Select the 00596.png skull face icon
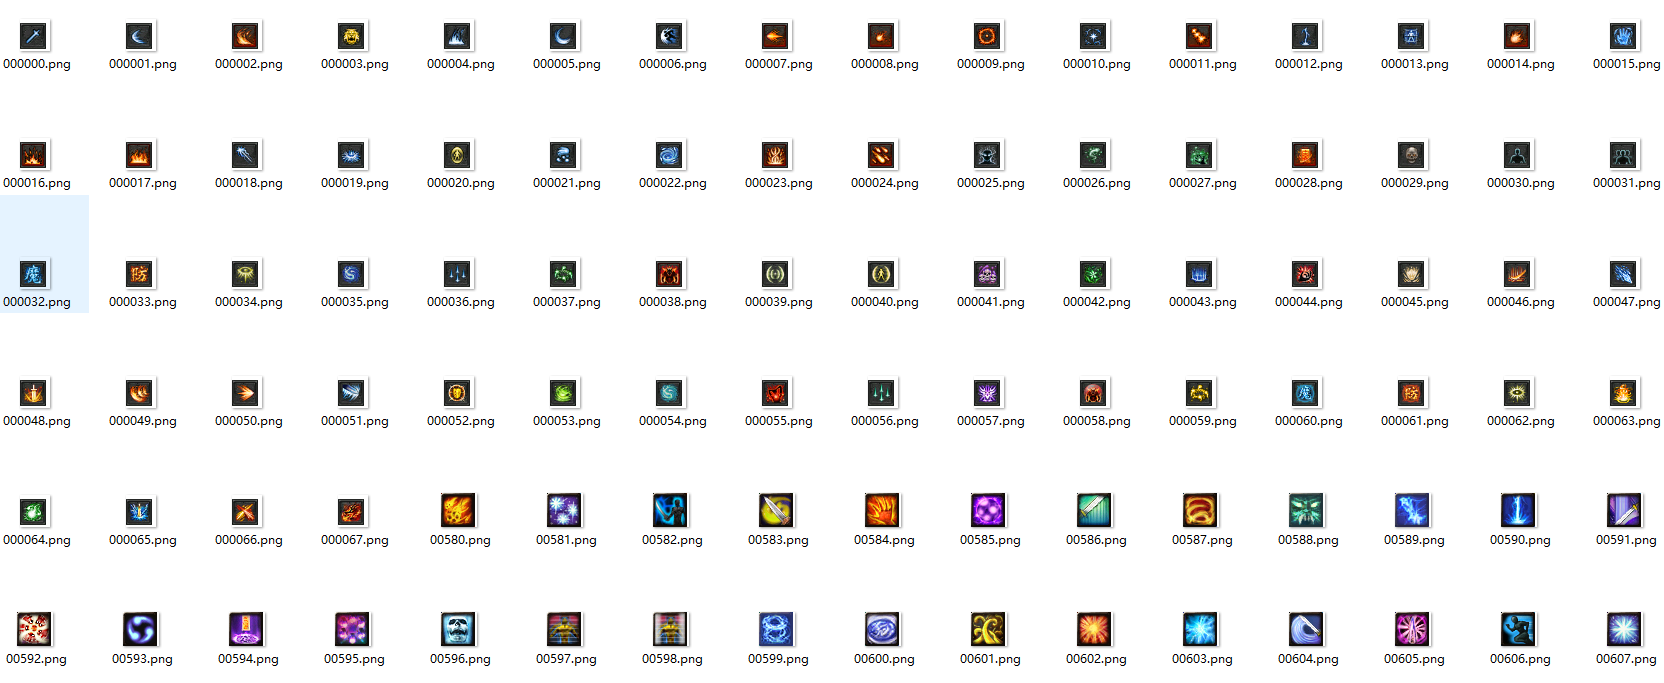 [458, 630]
